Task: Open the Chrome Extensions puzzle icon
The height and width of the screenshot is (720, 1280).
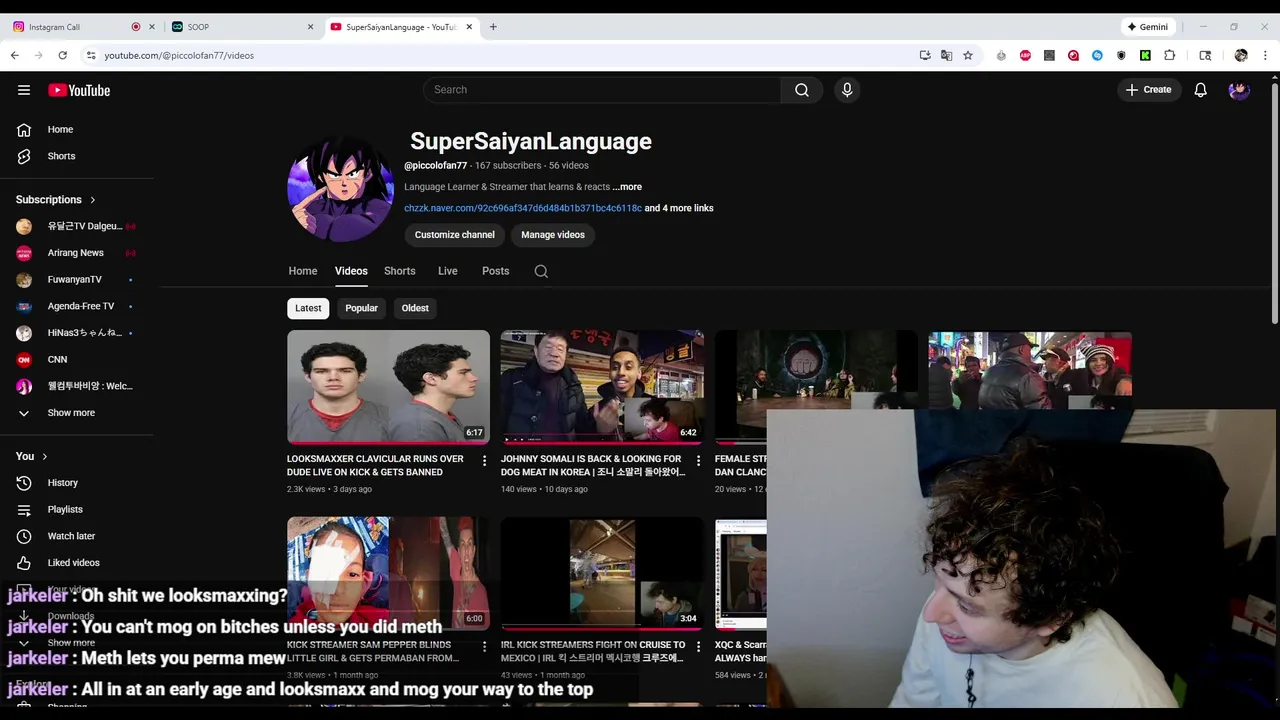Action: (1169, 55)
